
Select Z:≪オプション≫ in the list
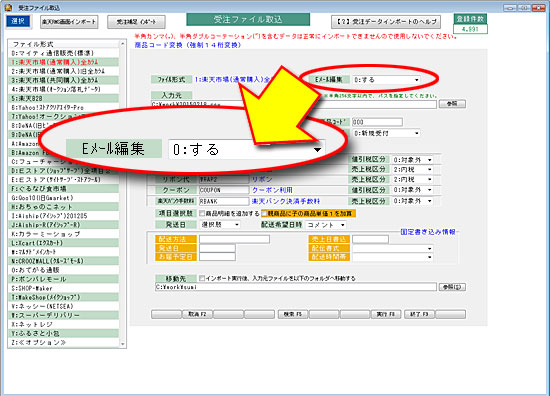click(63, 343)
